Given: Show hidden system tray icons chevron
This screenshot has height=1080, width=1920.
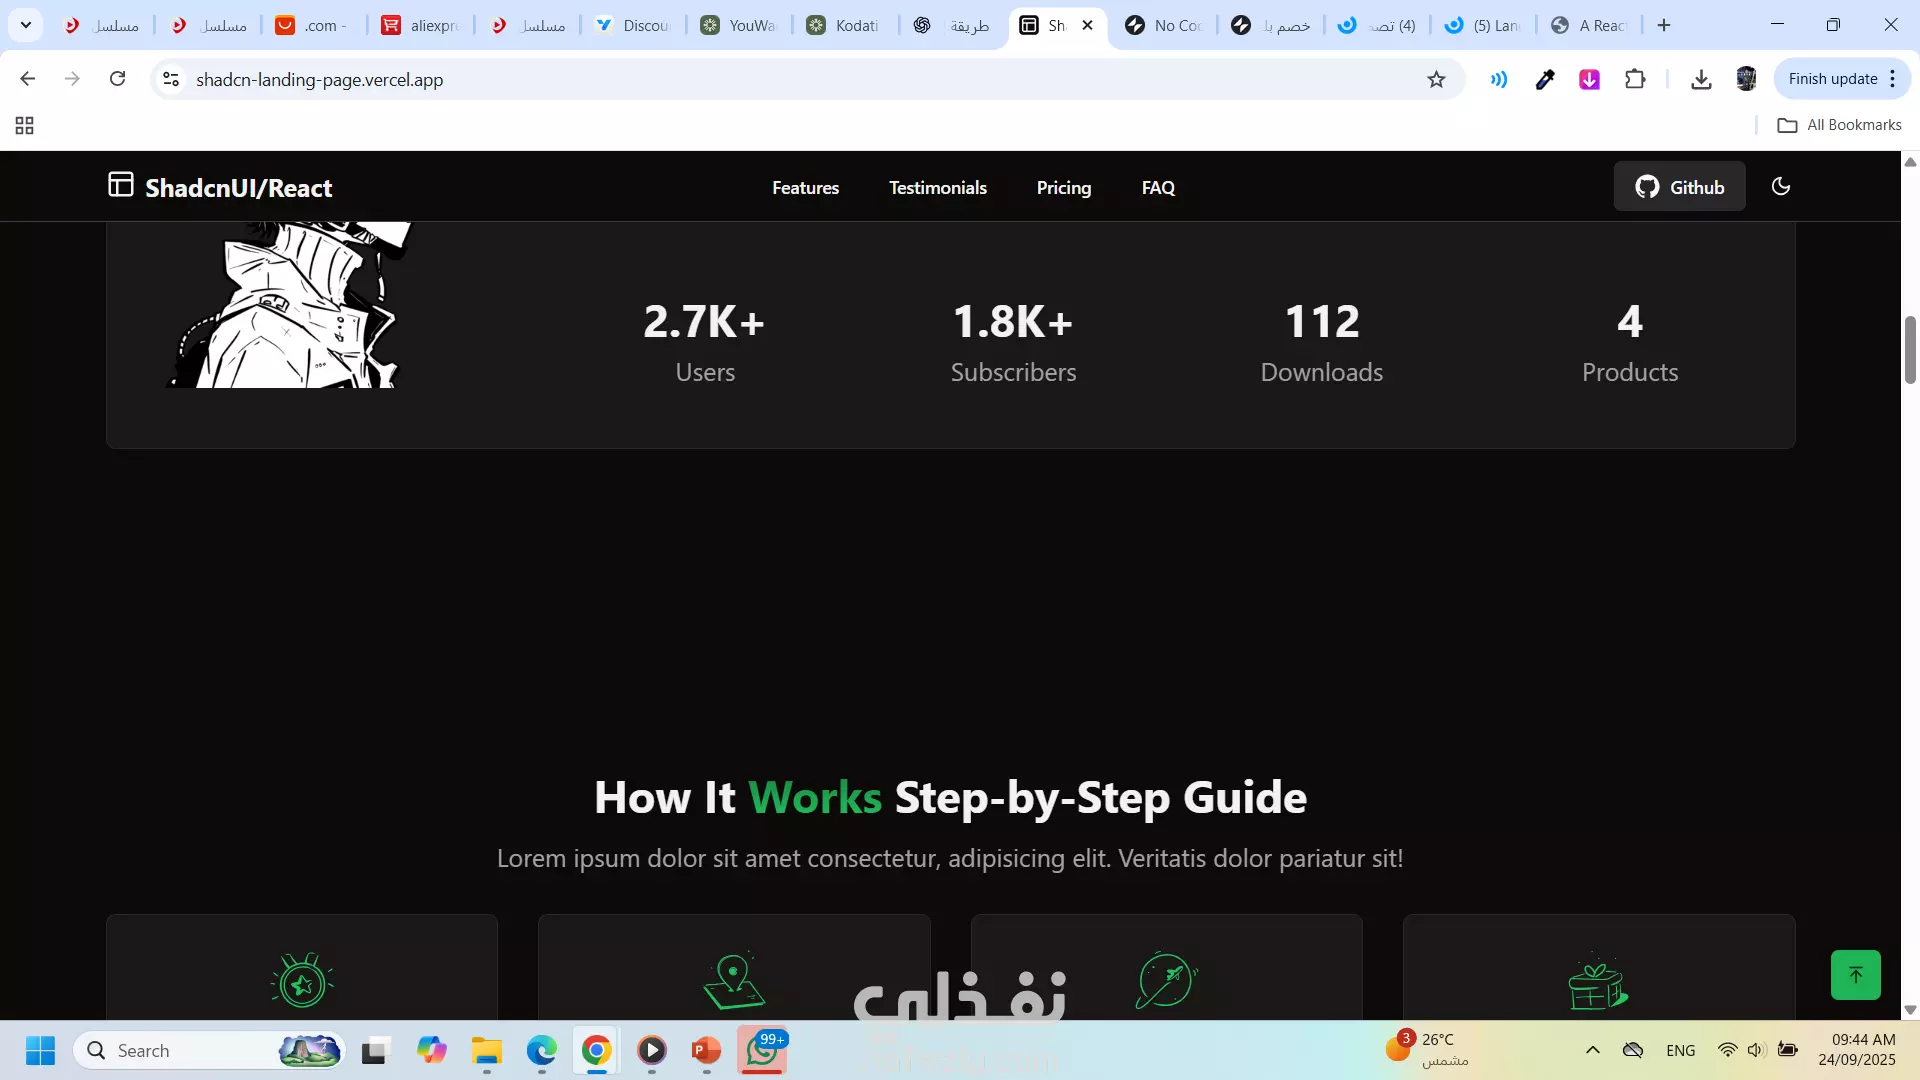Looking at the screenshot, I should point(1593,1050).
